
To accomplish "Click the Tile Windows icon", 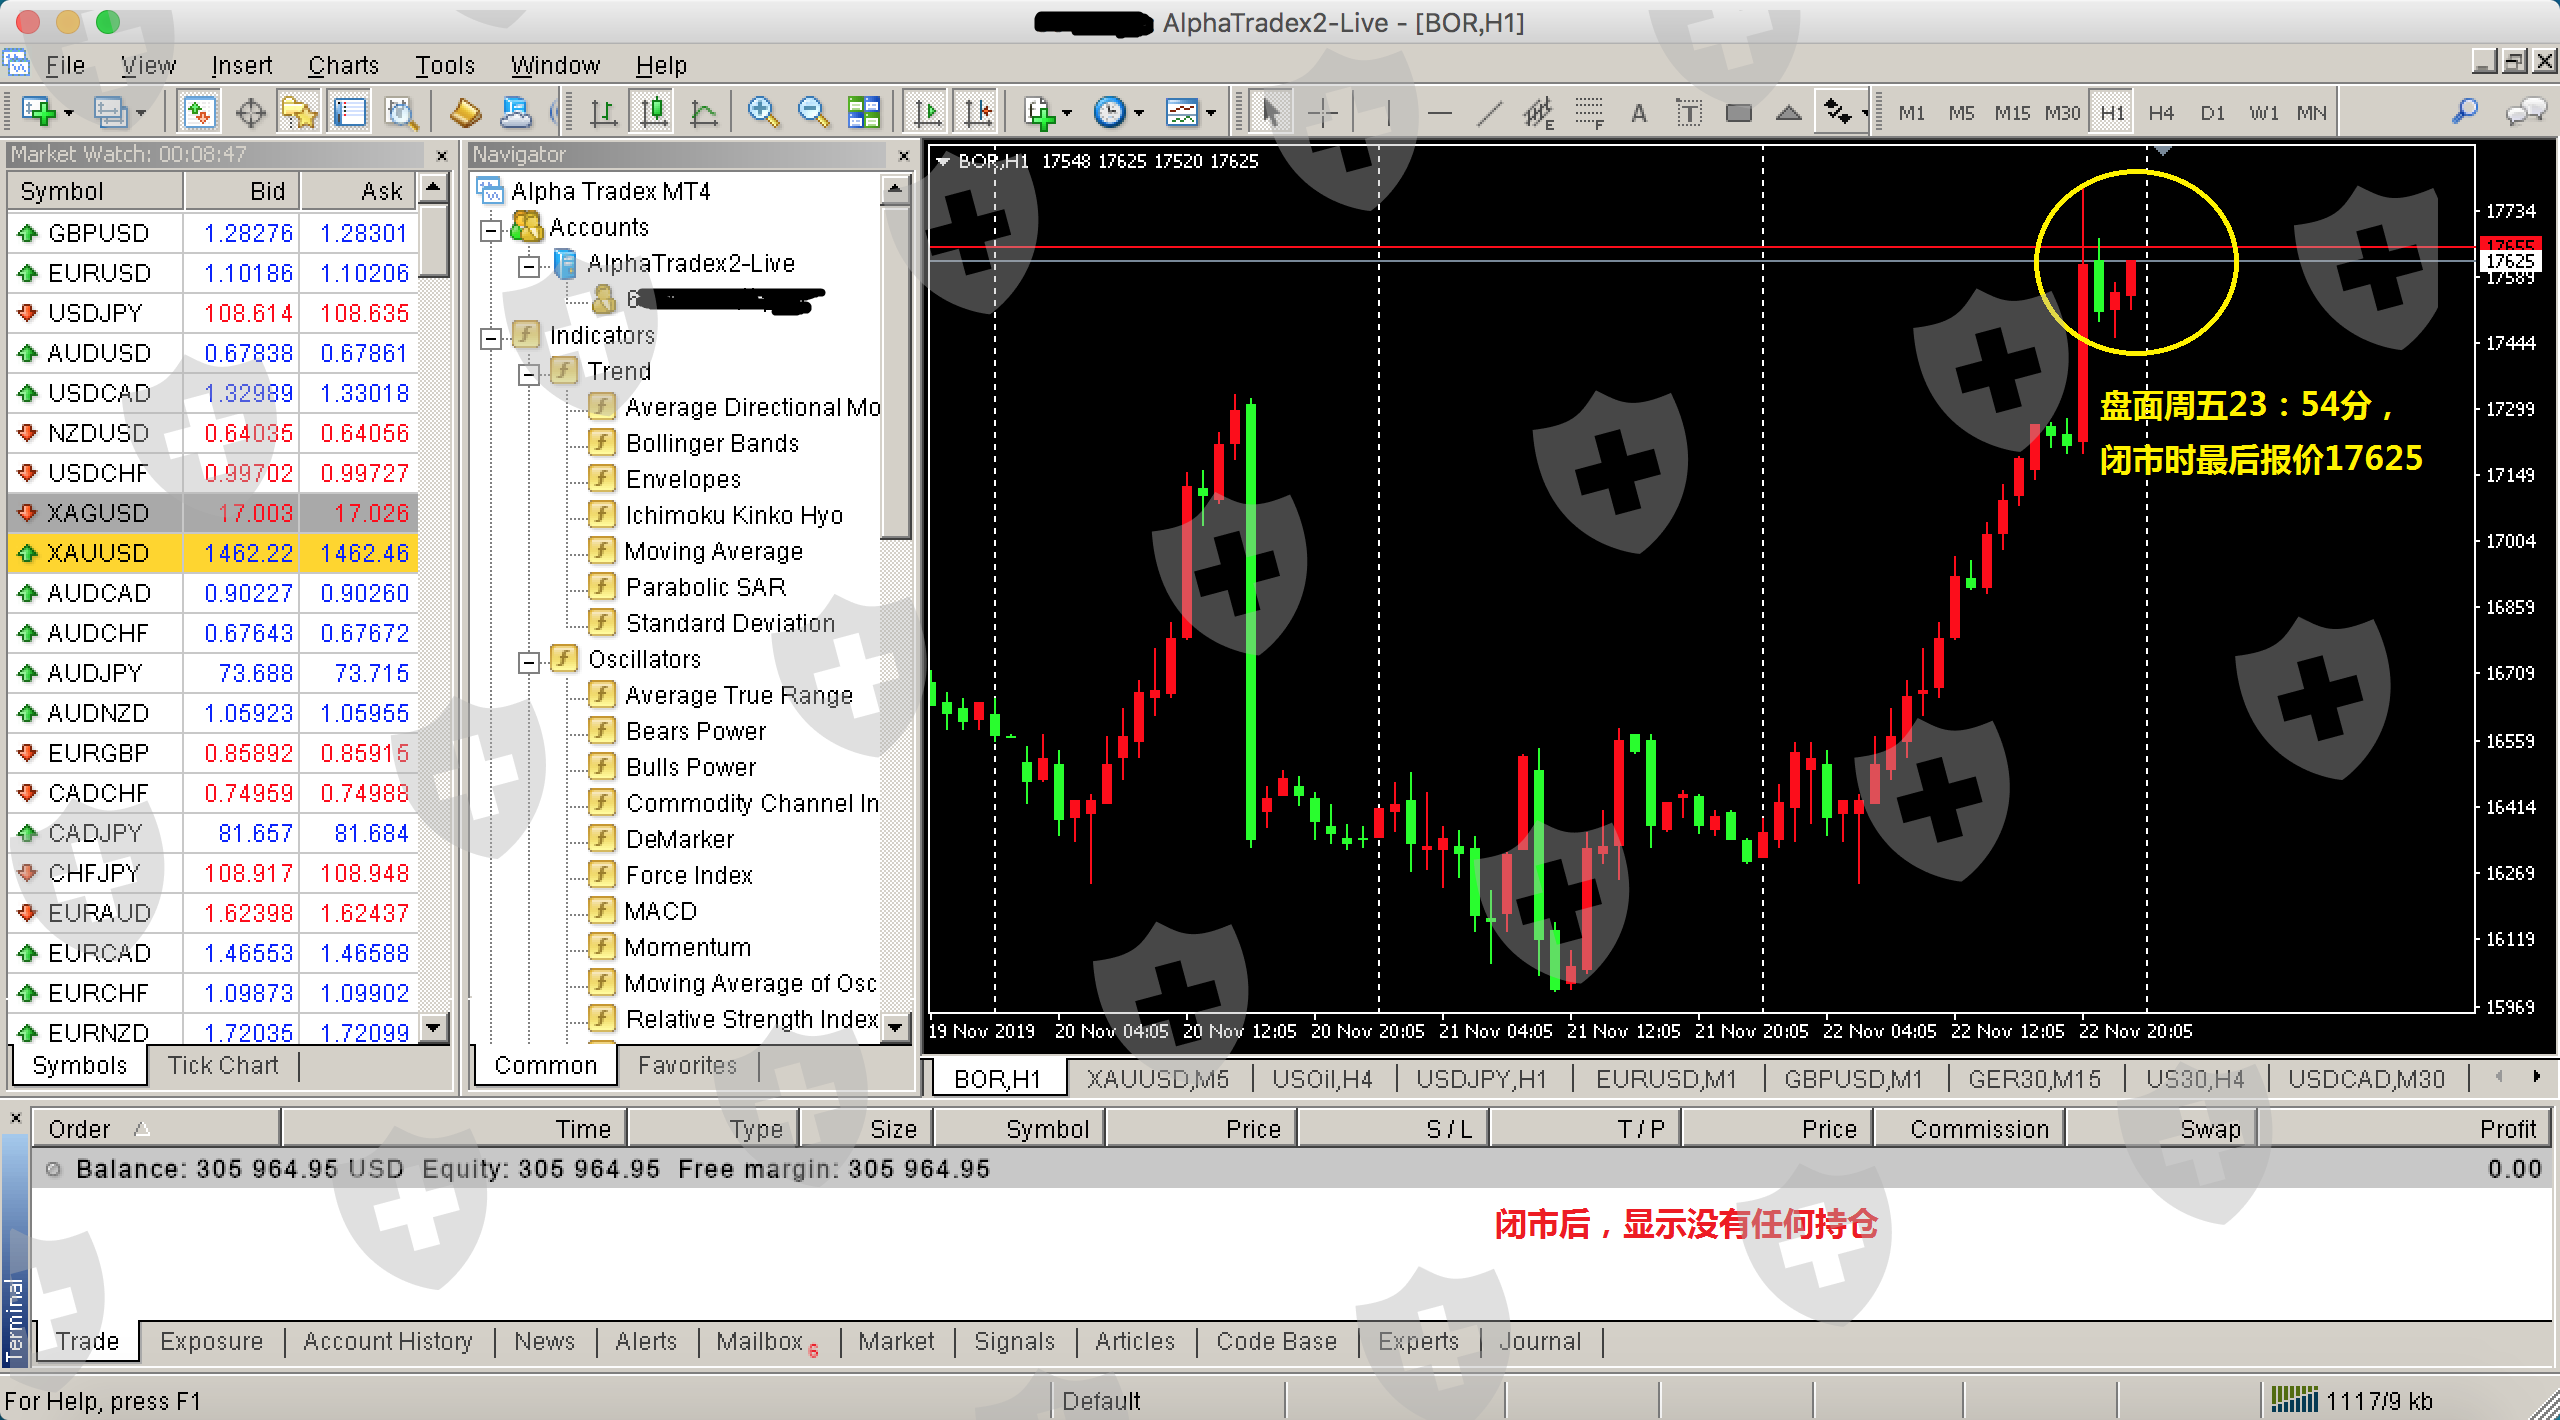I will (863, 112).
